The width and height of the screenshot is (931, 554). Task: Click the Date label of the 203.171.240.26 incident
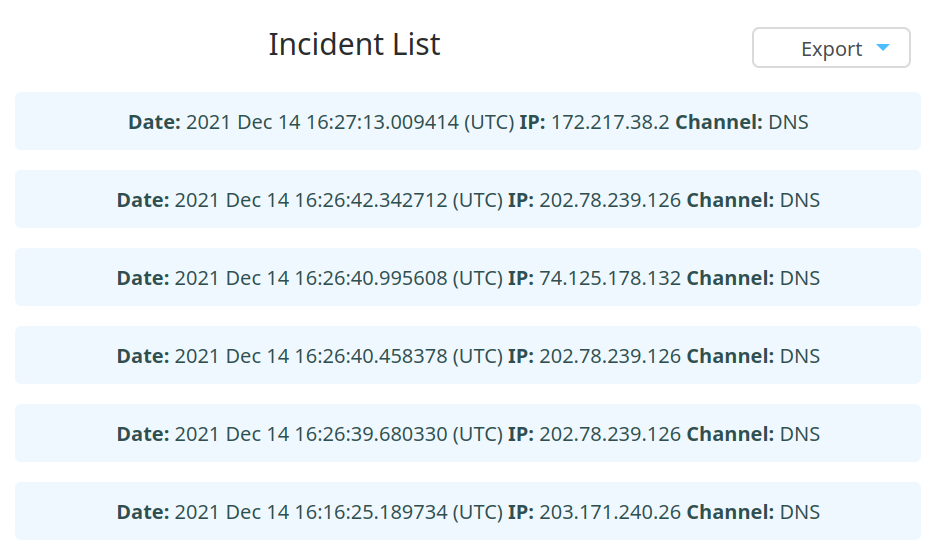[143, 512]
